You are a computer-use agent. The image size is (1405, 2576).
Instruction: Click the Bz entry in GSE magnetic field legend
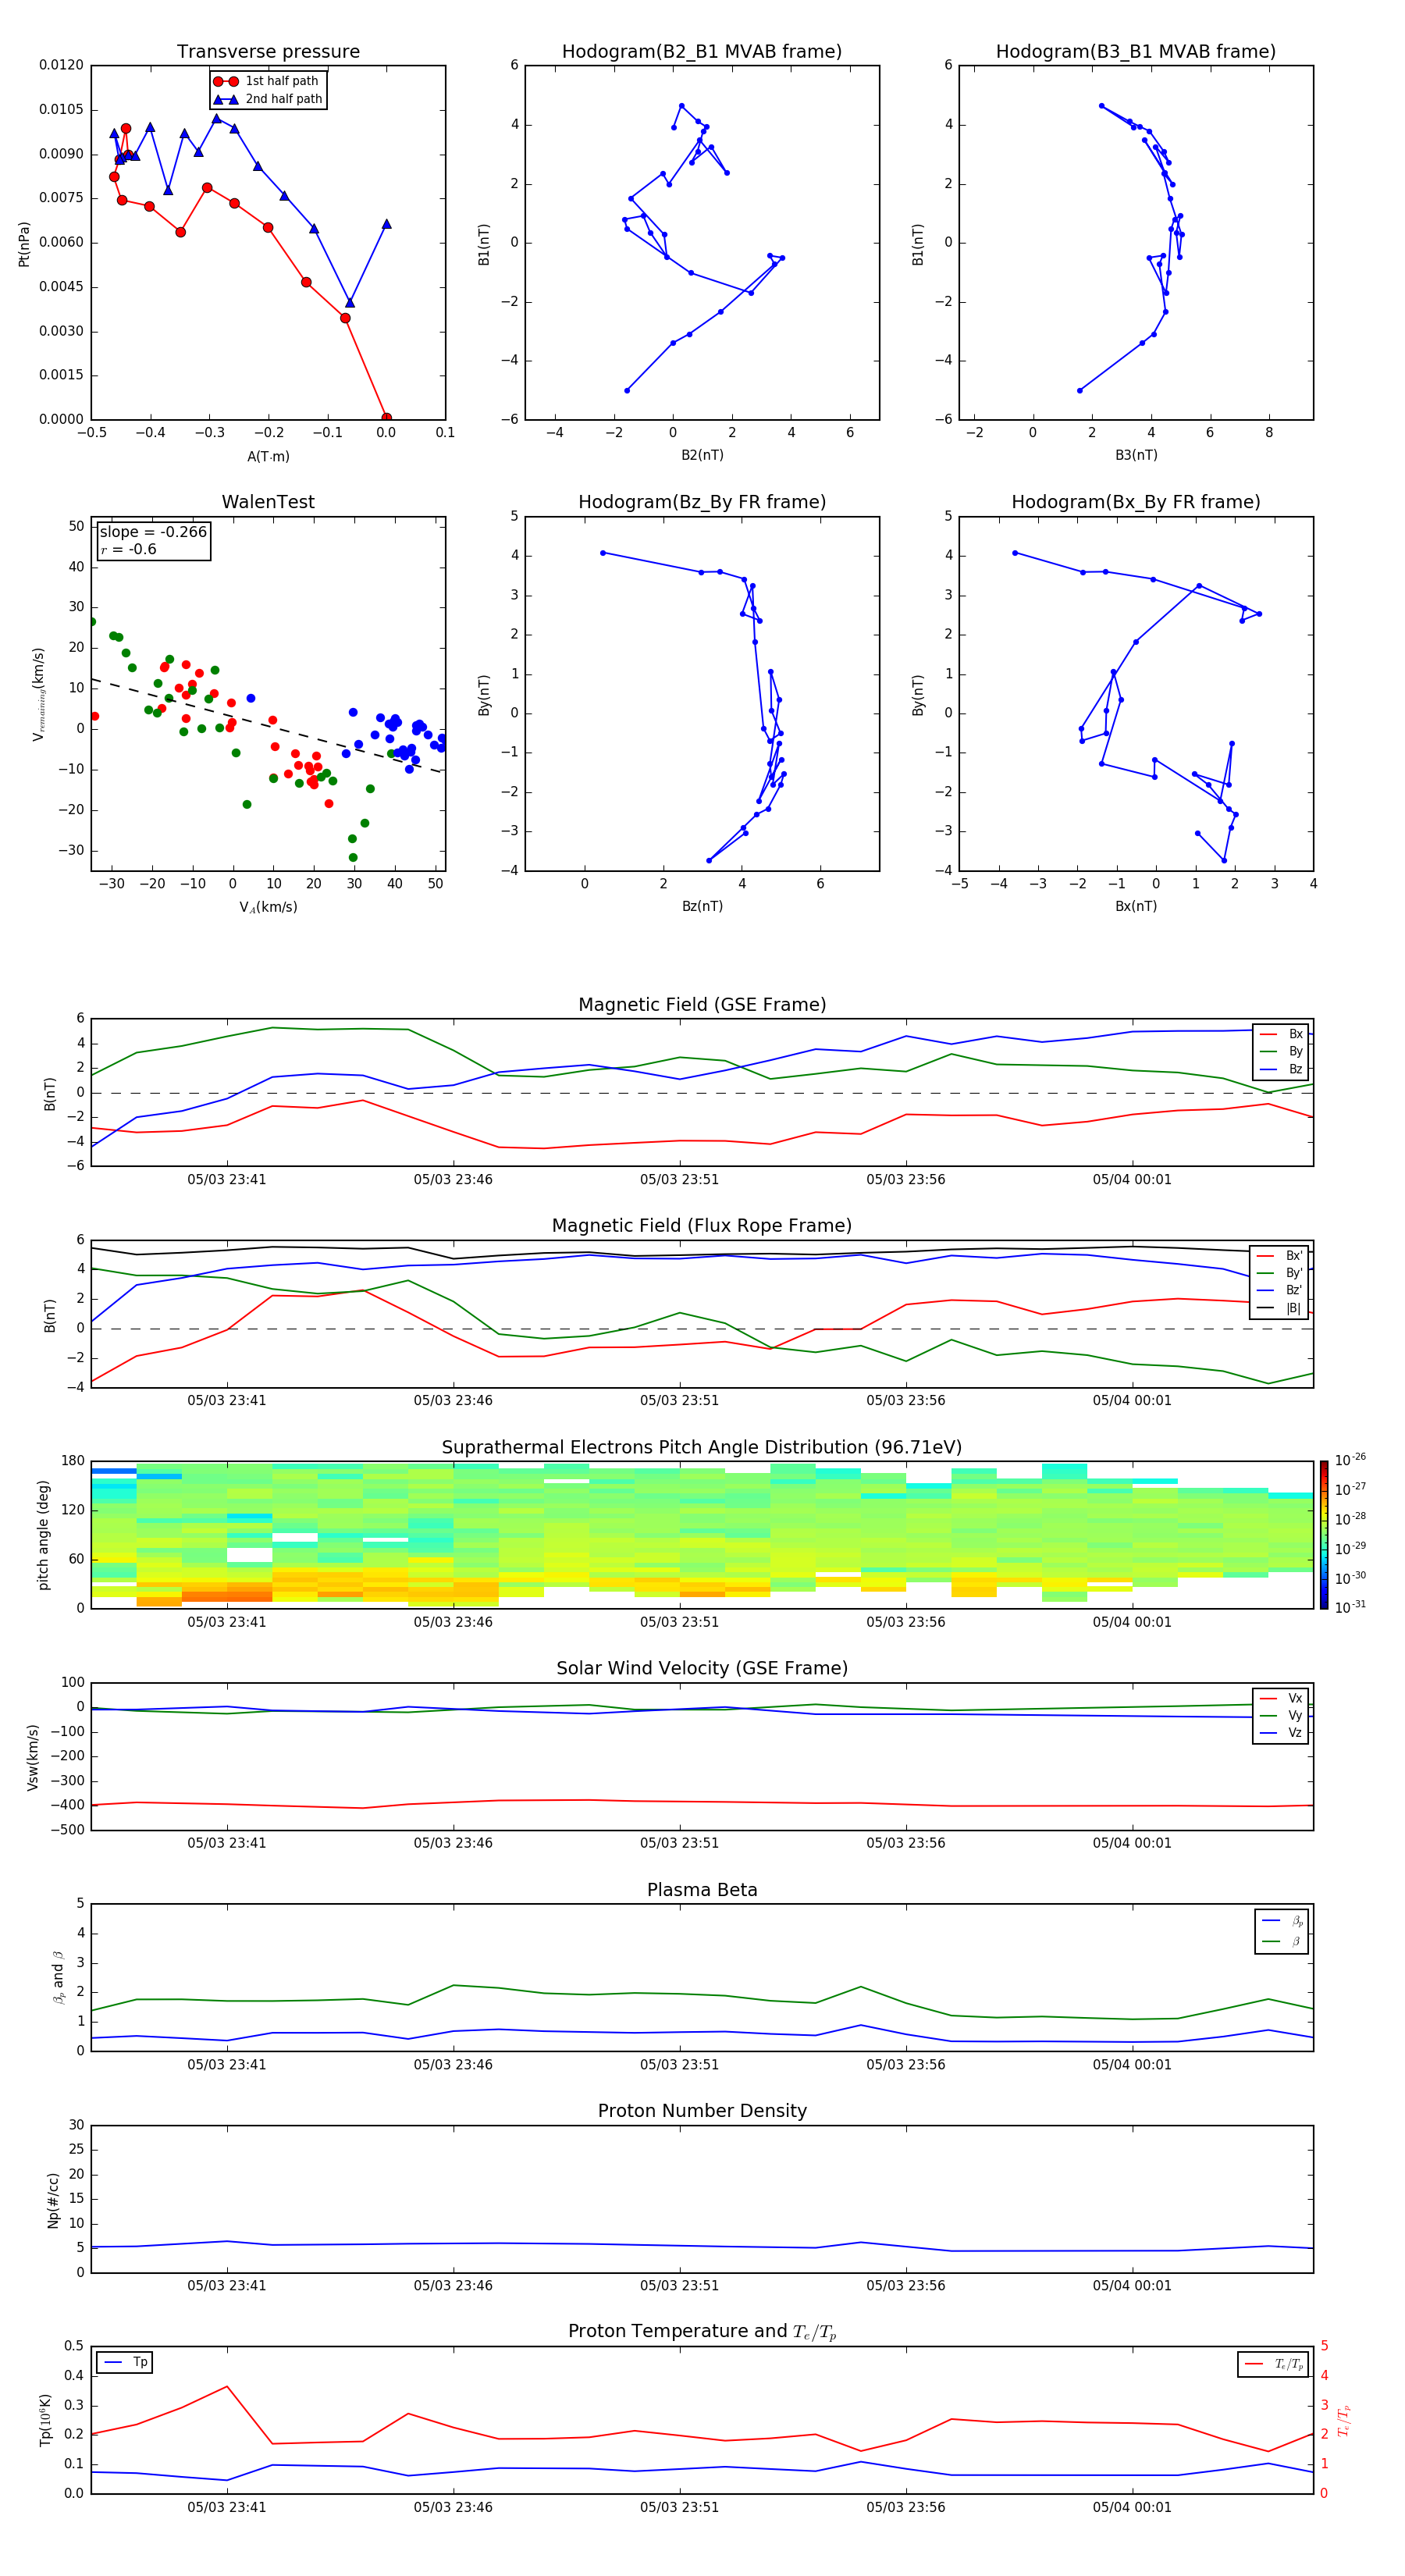click(1281, 1070)
